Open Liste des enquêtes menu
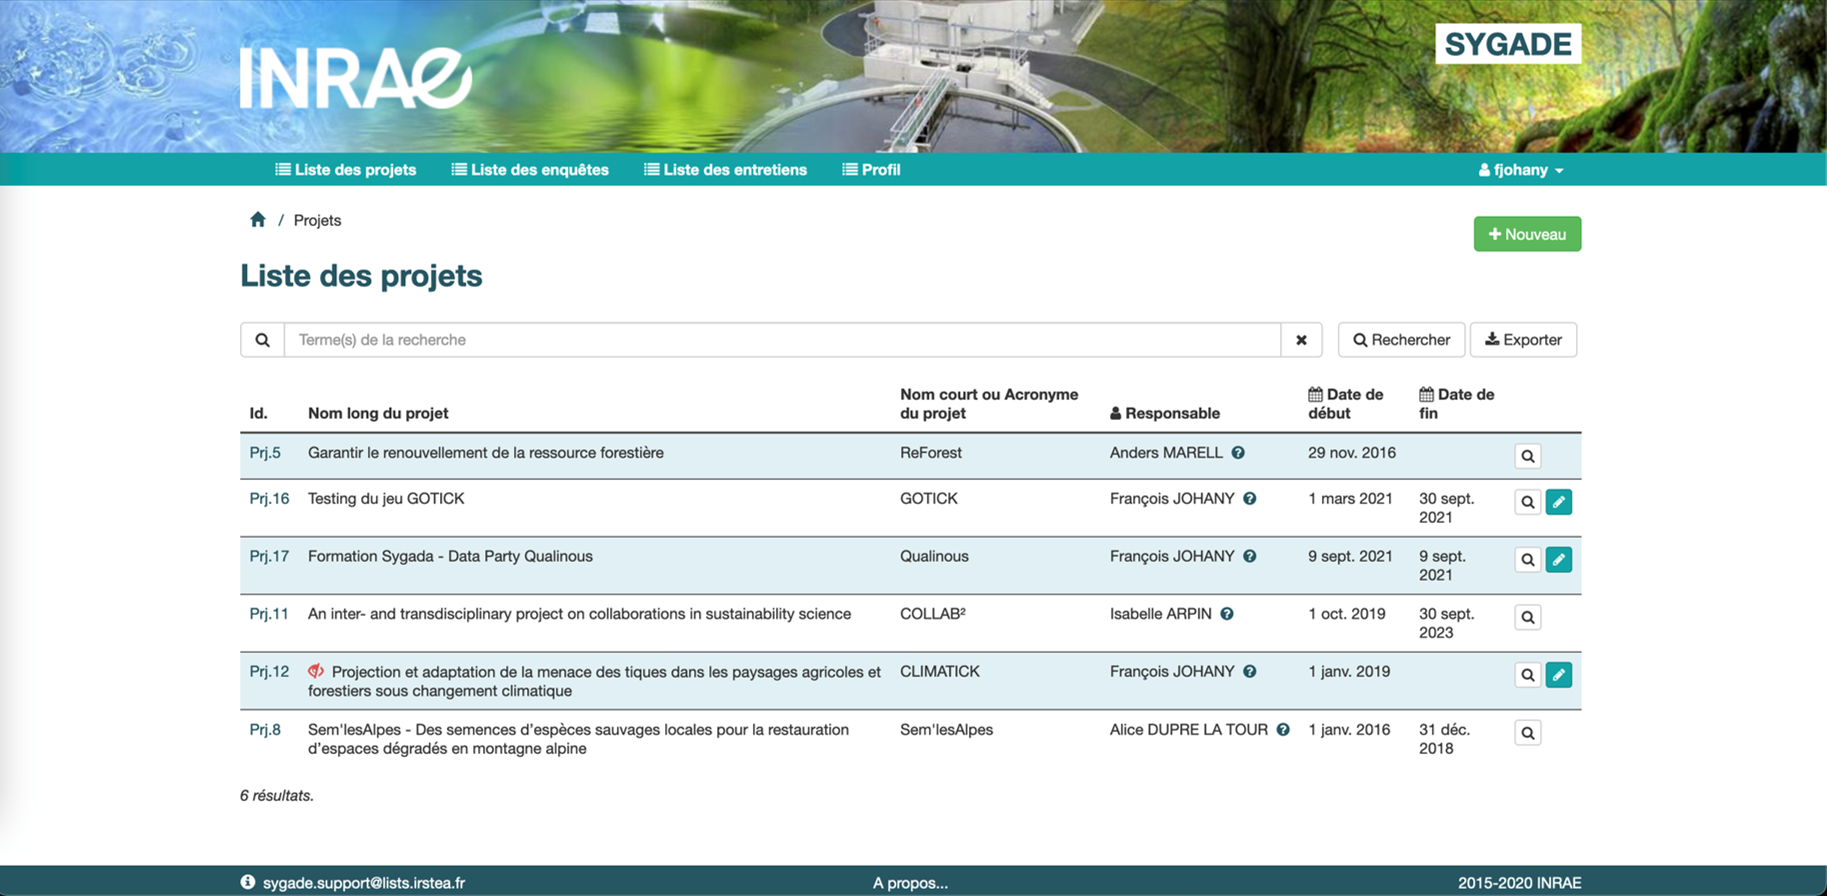The image size is (1827, 896). coord(530,170)
